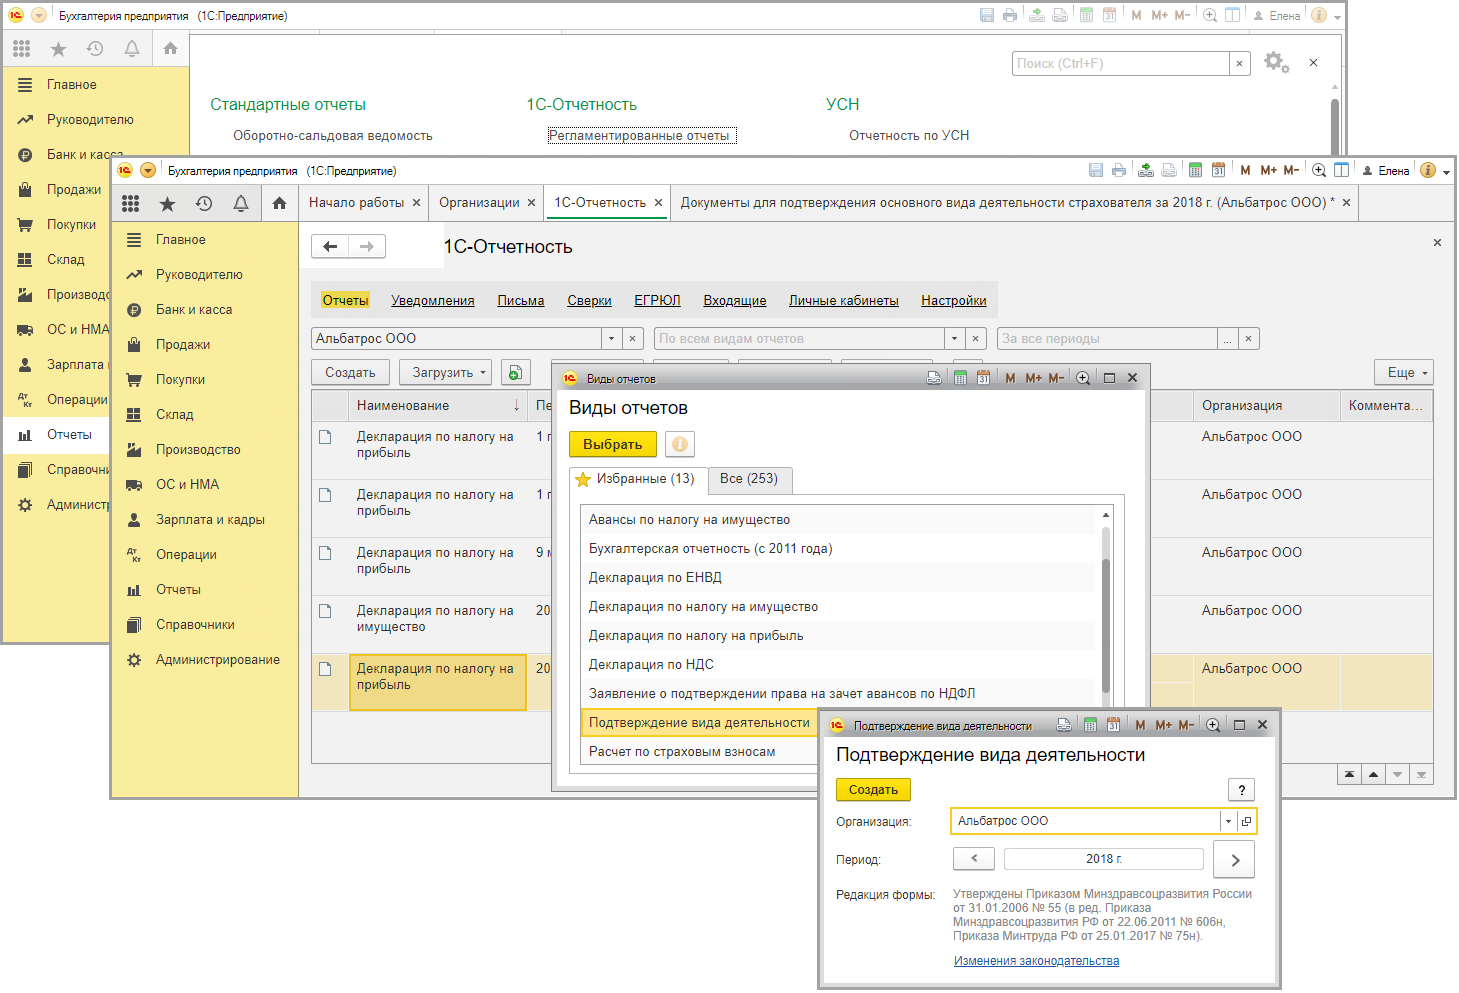Click the settings gear next to the search field
Image resolution: width=1459 pixels, height=993 pixels.
(1276, 63)
